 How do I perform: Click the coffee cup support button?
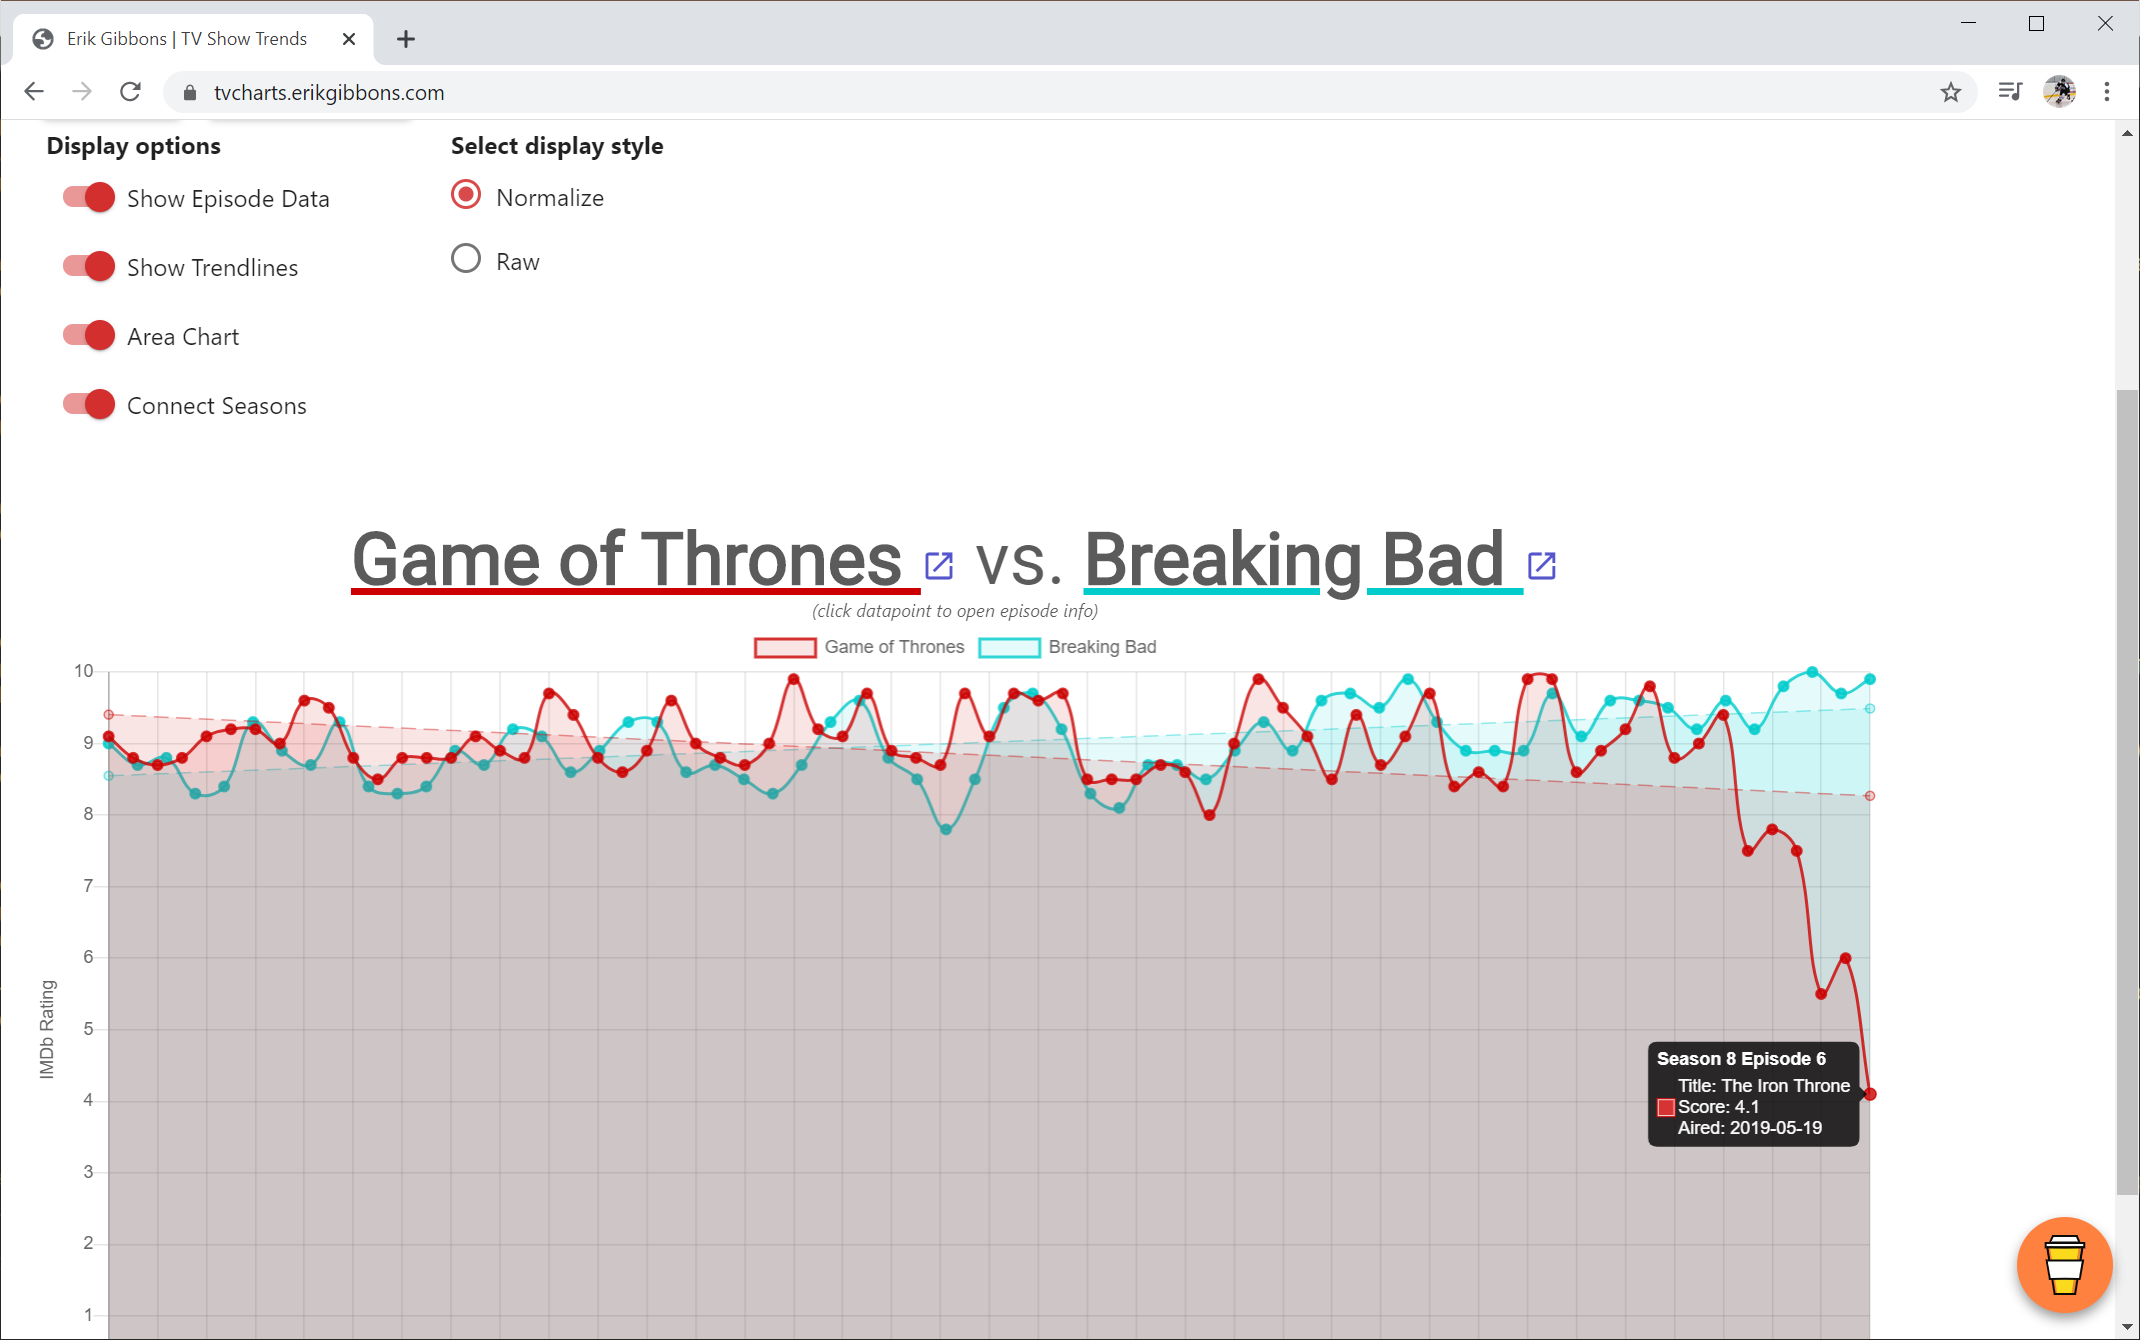pos(2064,1265)
